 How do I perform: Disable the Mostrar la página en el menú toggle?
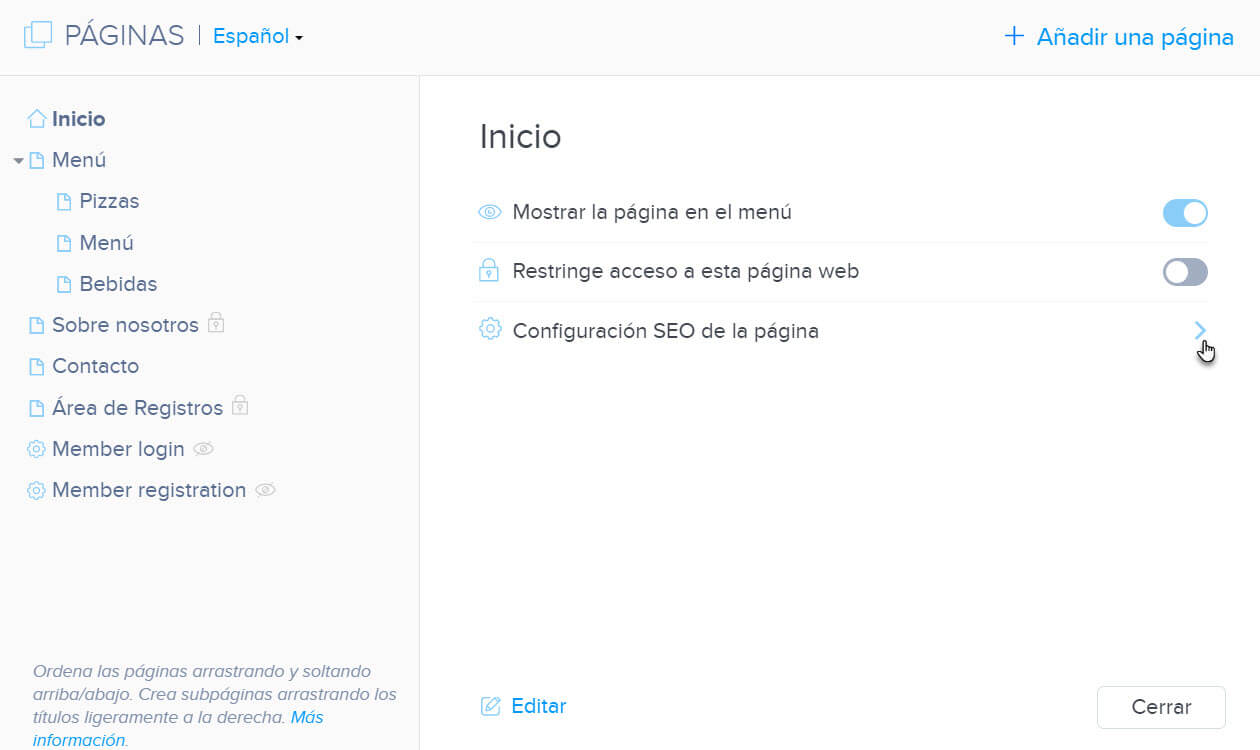1185,212
